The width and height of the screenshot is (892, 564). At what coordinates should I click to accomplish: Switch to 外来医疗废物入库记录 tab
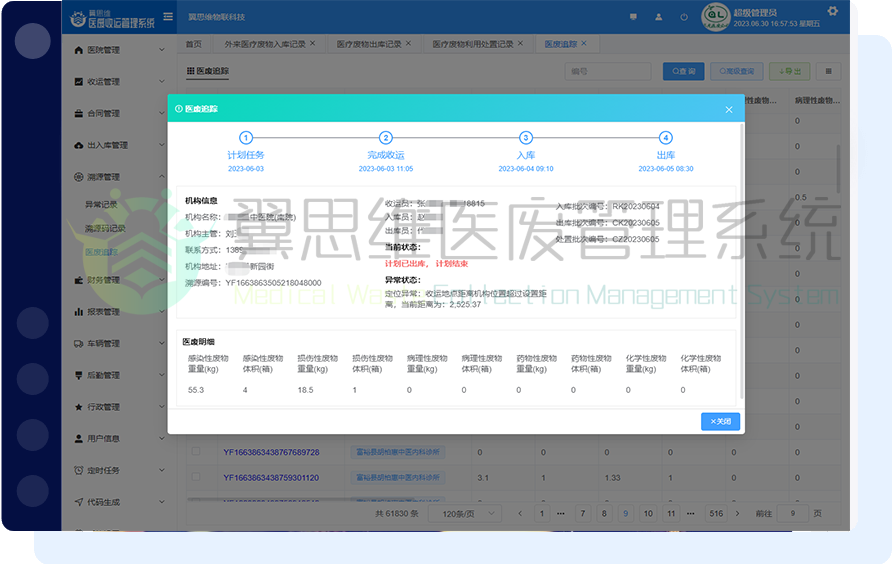coord(264,44)
